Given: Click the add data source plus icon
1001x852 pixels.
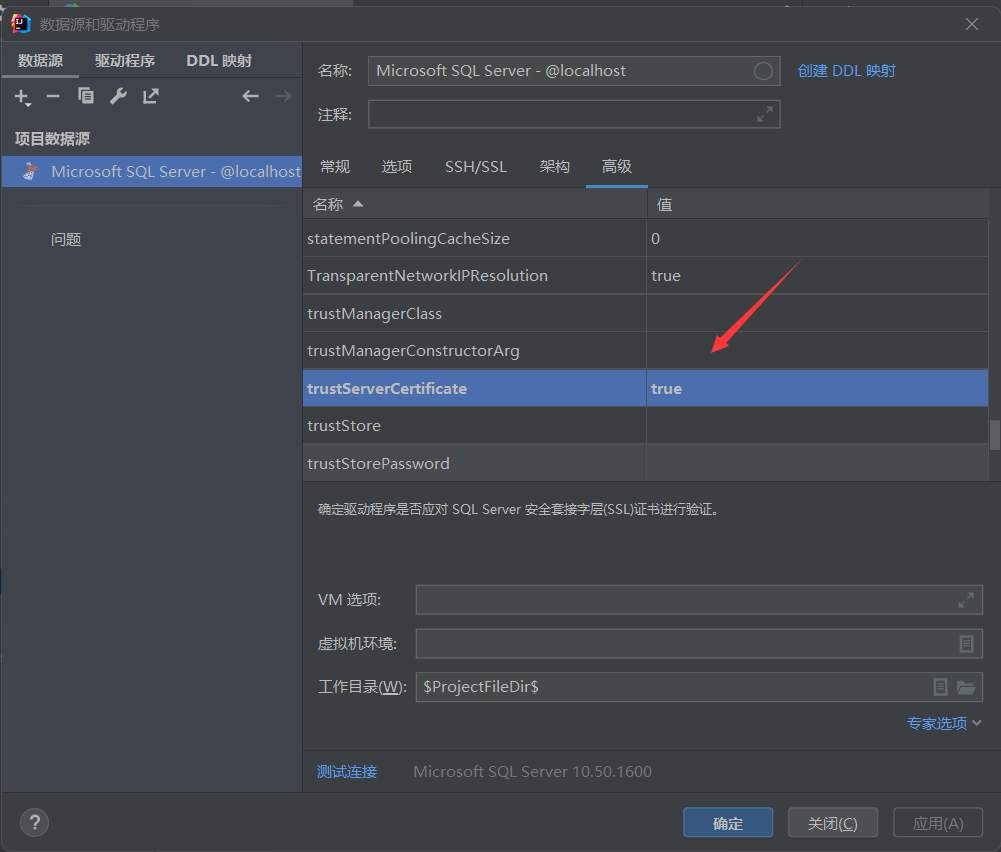Looking at the screenshot, I should tap(22, 97).
